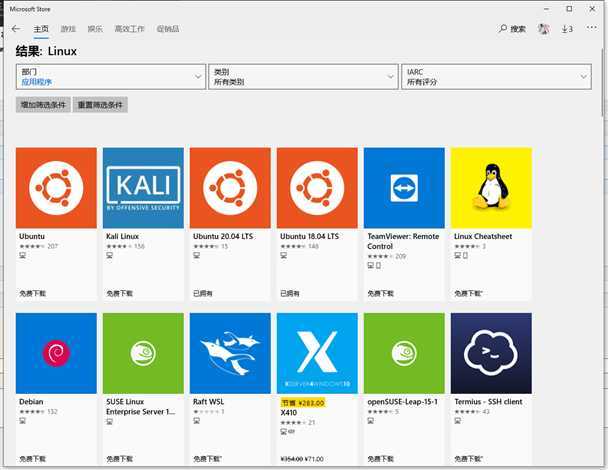The image size is (608, 470).
Task: Click the TeamViewer star rating
Action: [x=380, y=256]
